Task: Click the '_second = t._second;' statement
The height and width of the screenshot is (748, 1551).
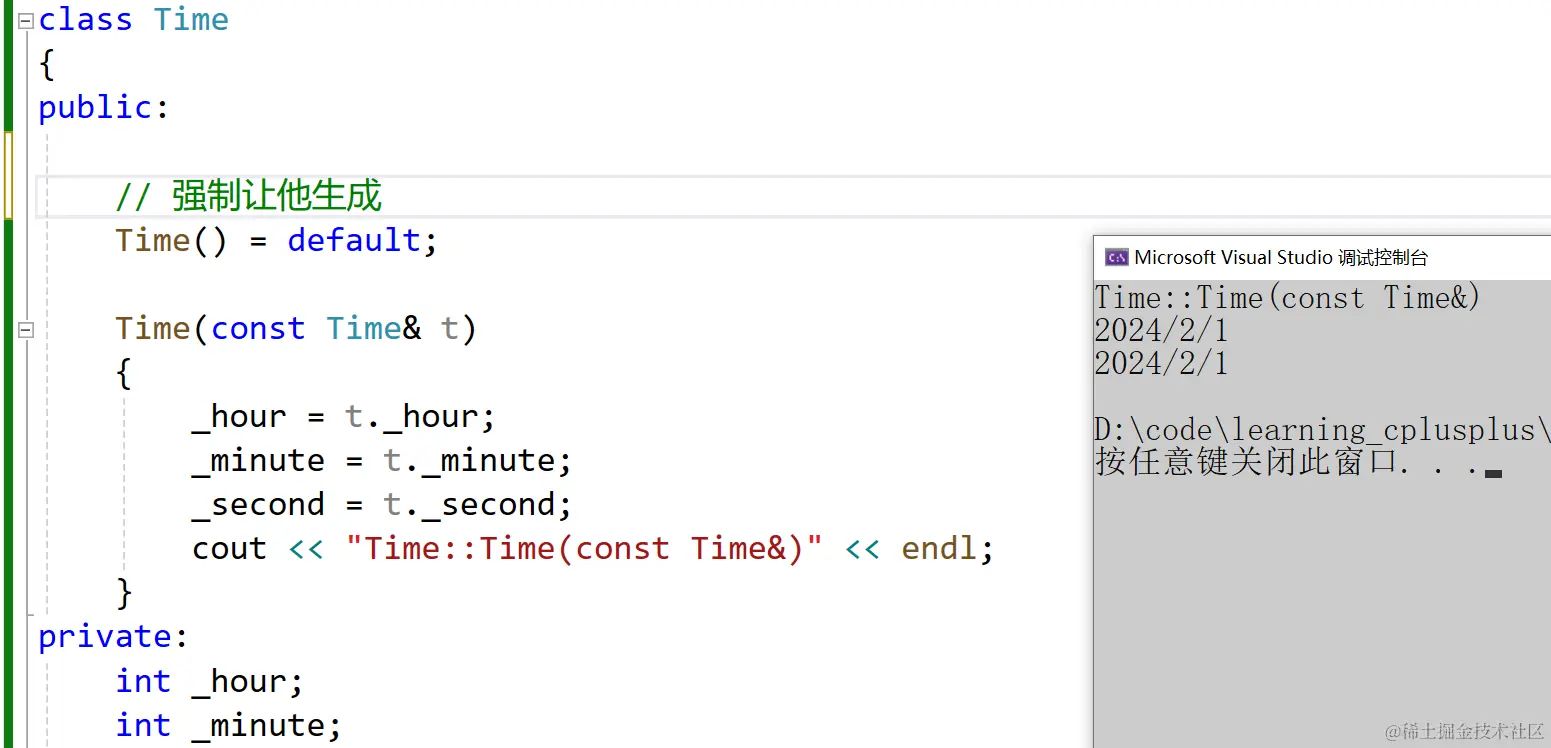Action: [382, 505]
